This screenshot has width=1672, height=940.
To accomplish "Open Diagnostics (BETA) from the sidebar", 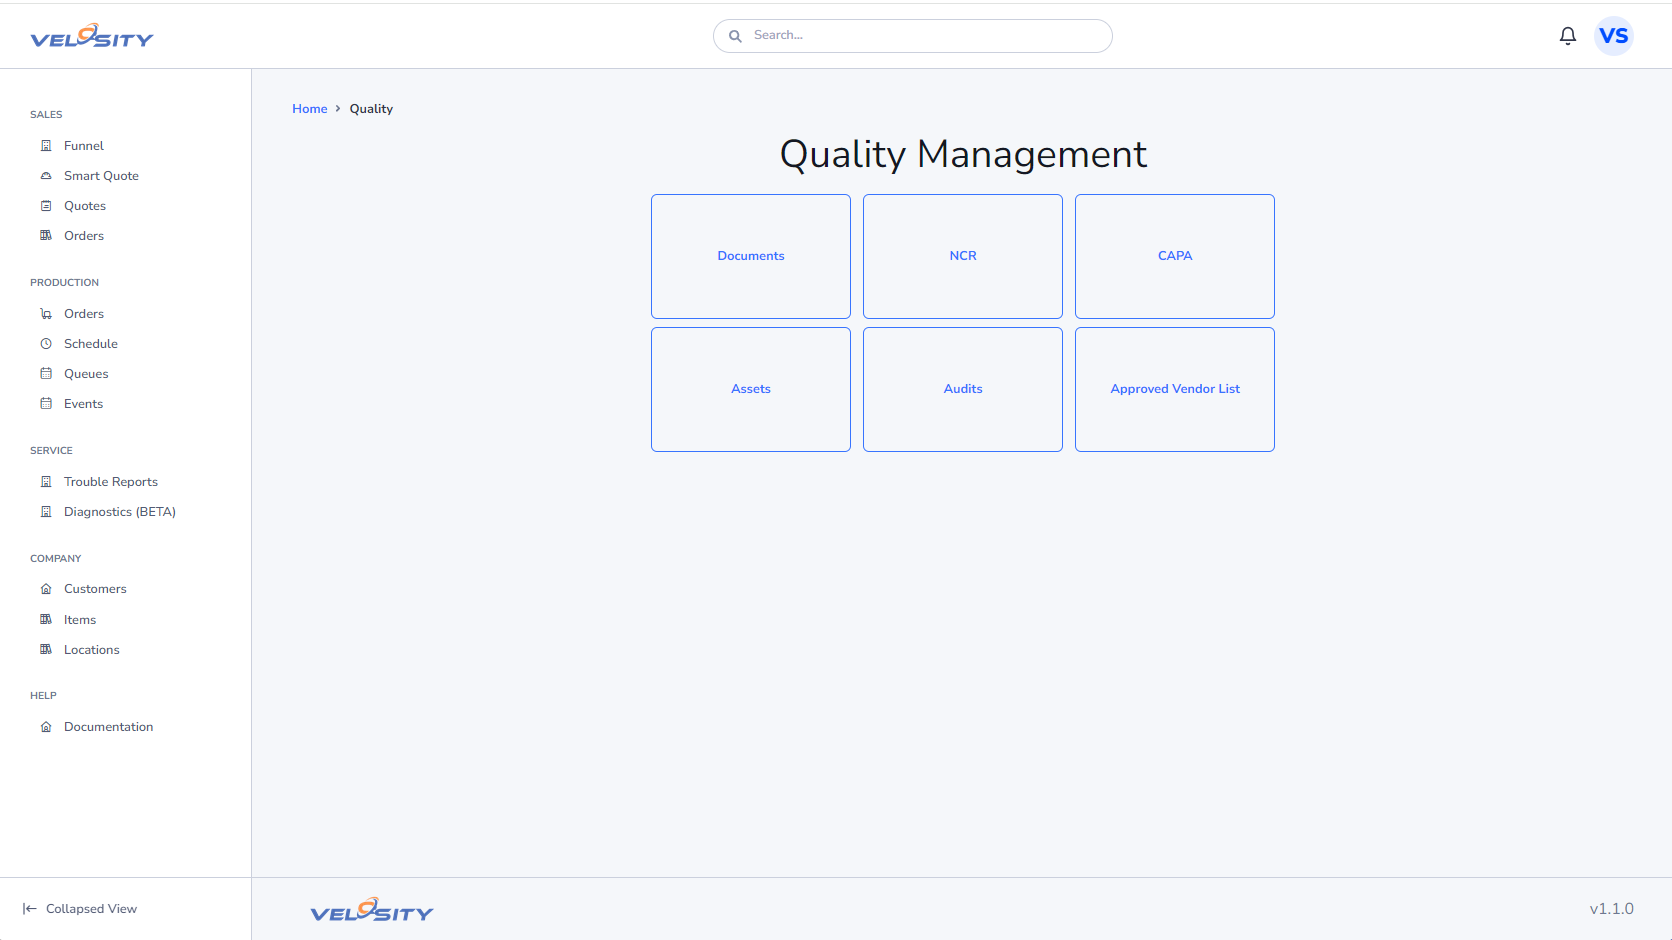I will click(x=119, y=512).
